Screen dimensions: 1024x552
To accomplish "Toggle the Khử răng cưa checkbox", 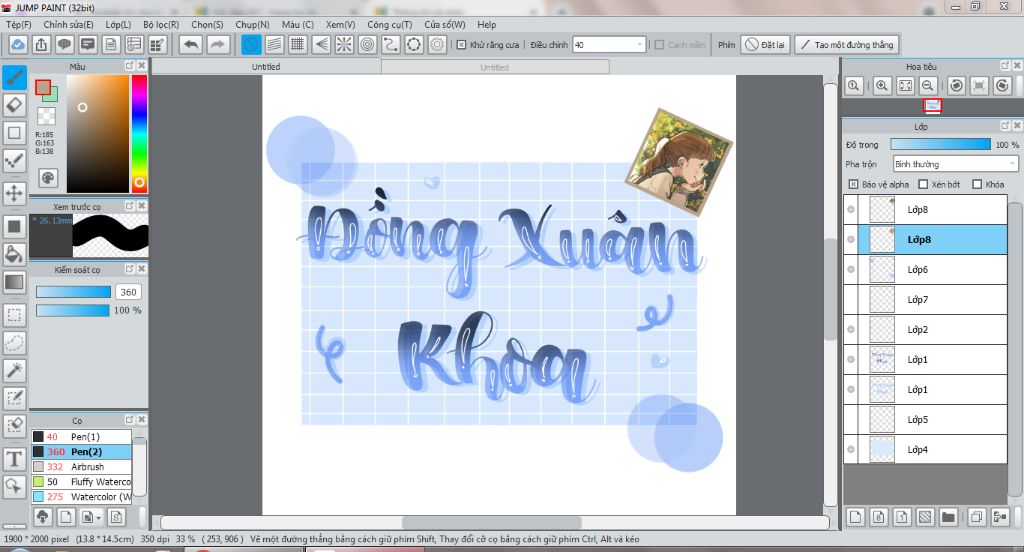I will [x=461, y=44].
